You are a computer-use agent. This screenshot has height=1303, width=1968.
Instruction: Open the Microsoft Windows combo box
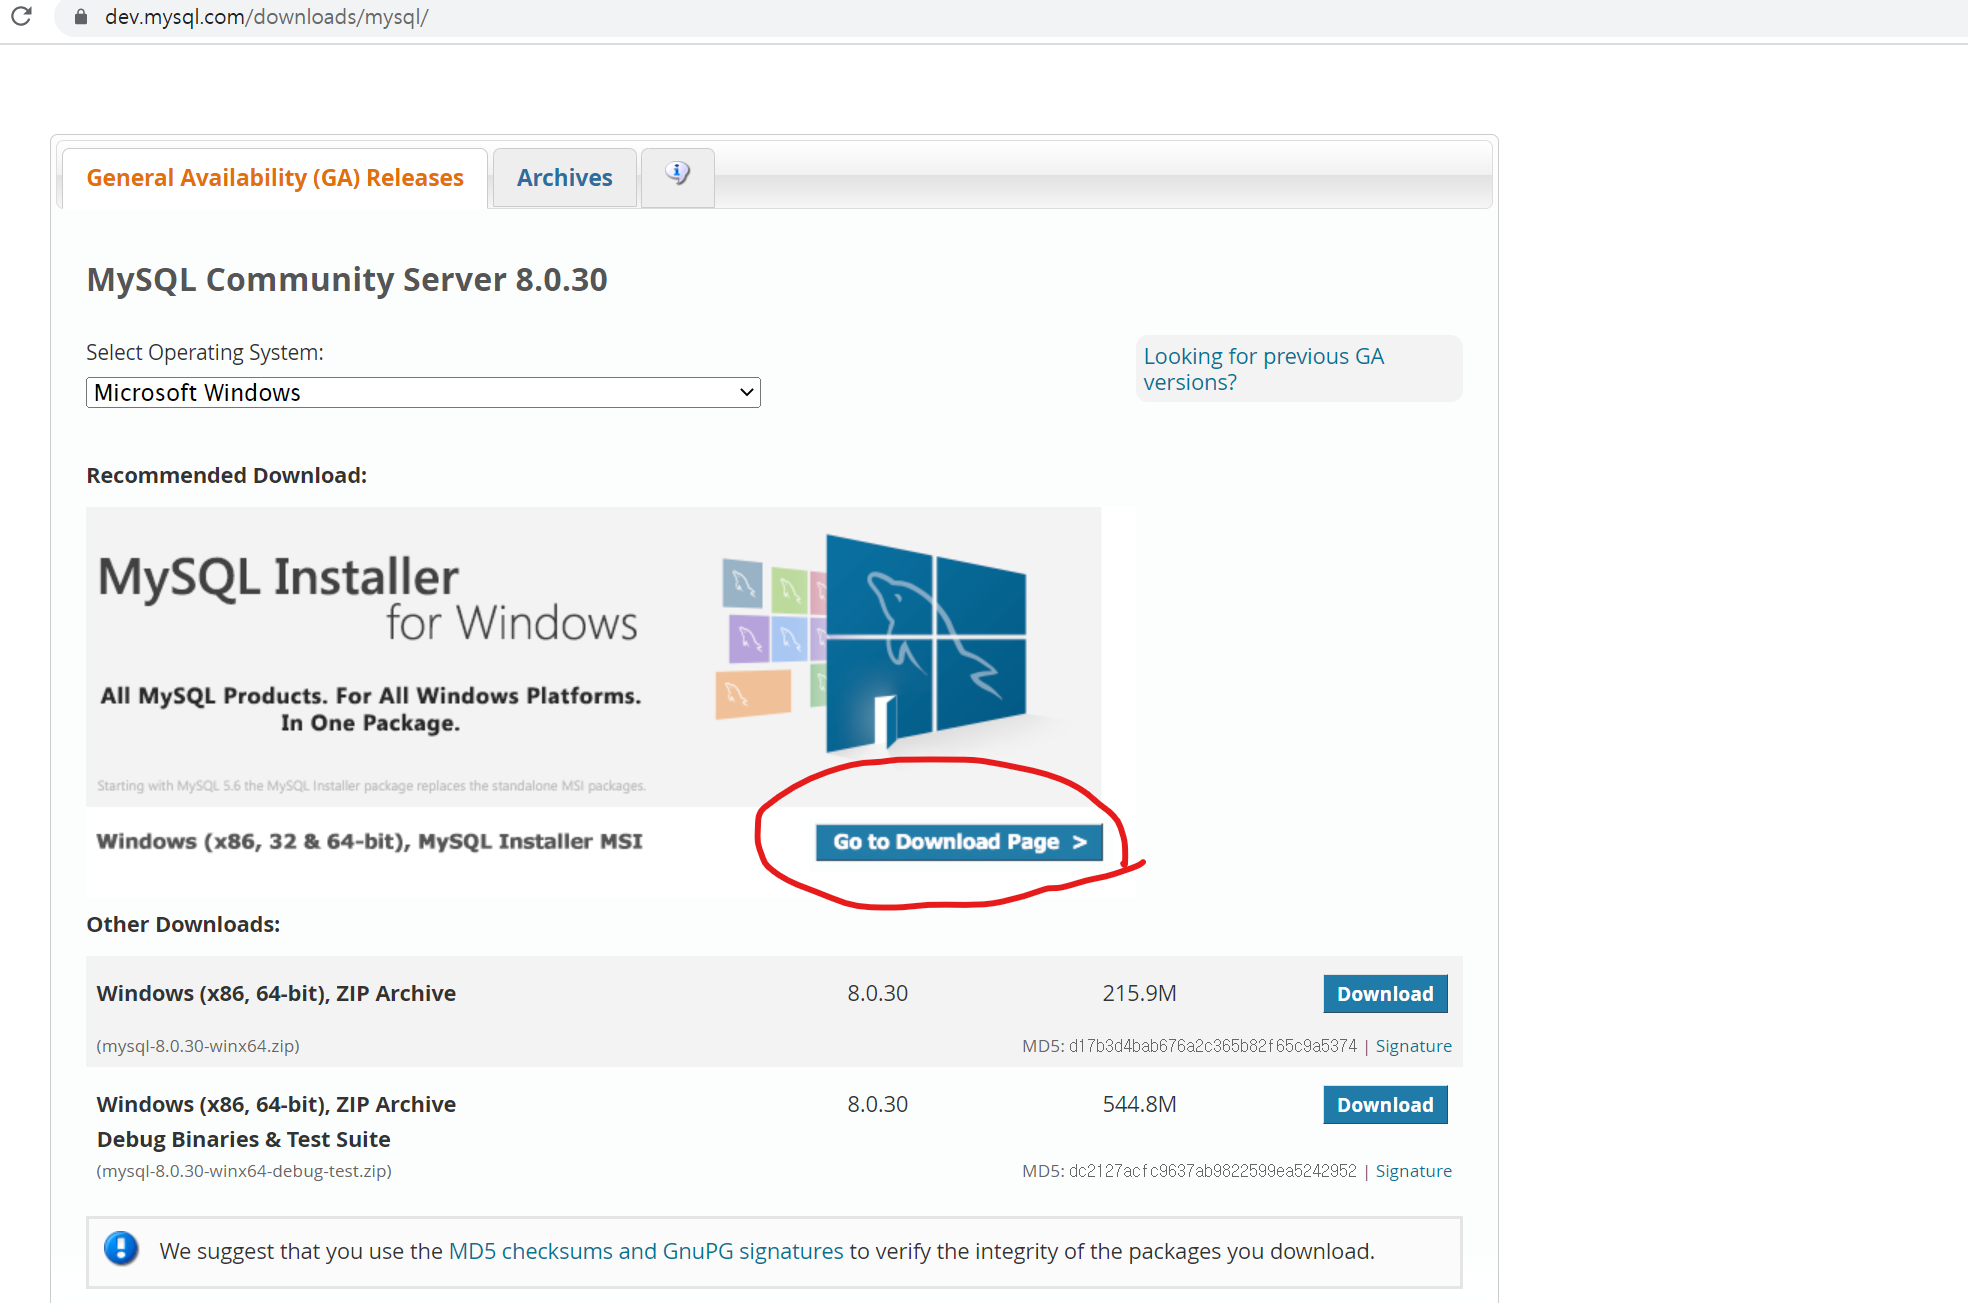tap(422, 392)
